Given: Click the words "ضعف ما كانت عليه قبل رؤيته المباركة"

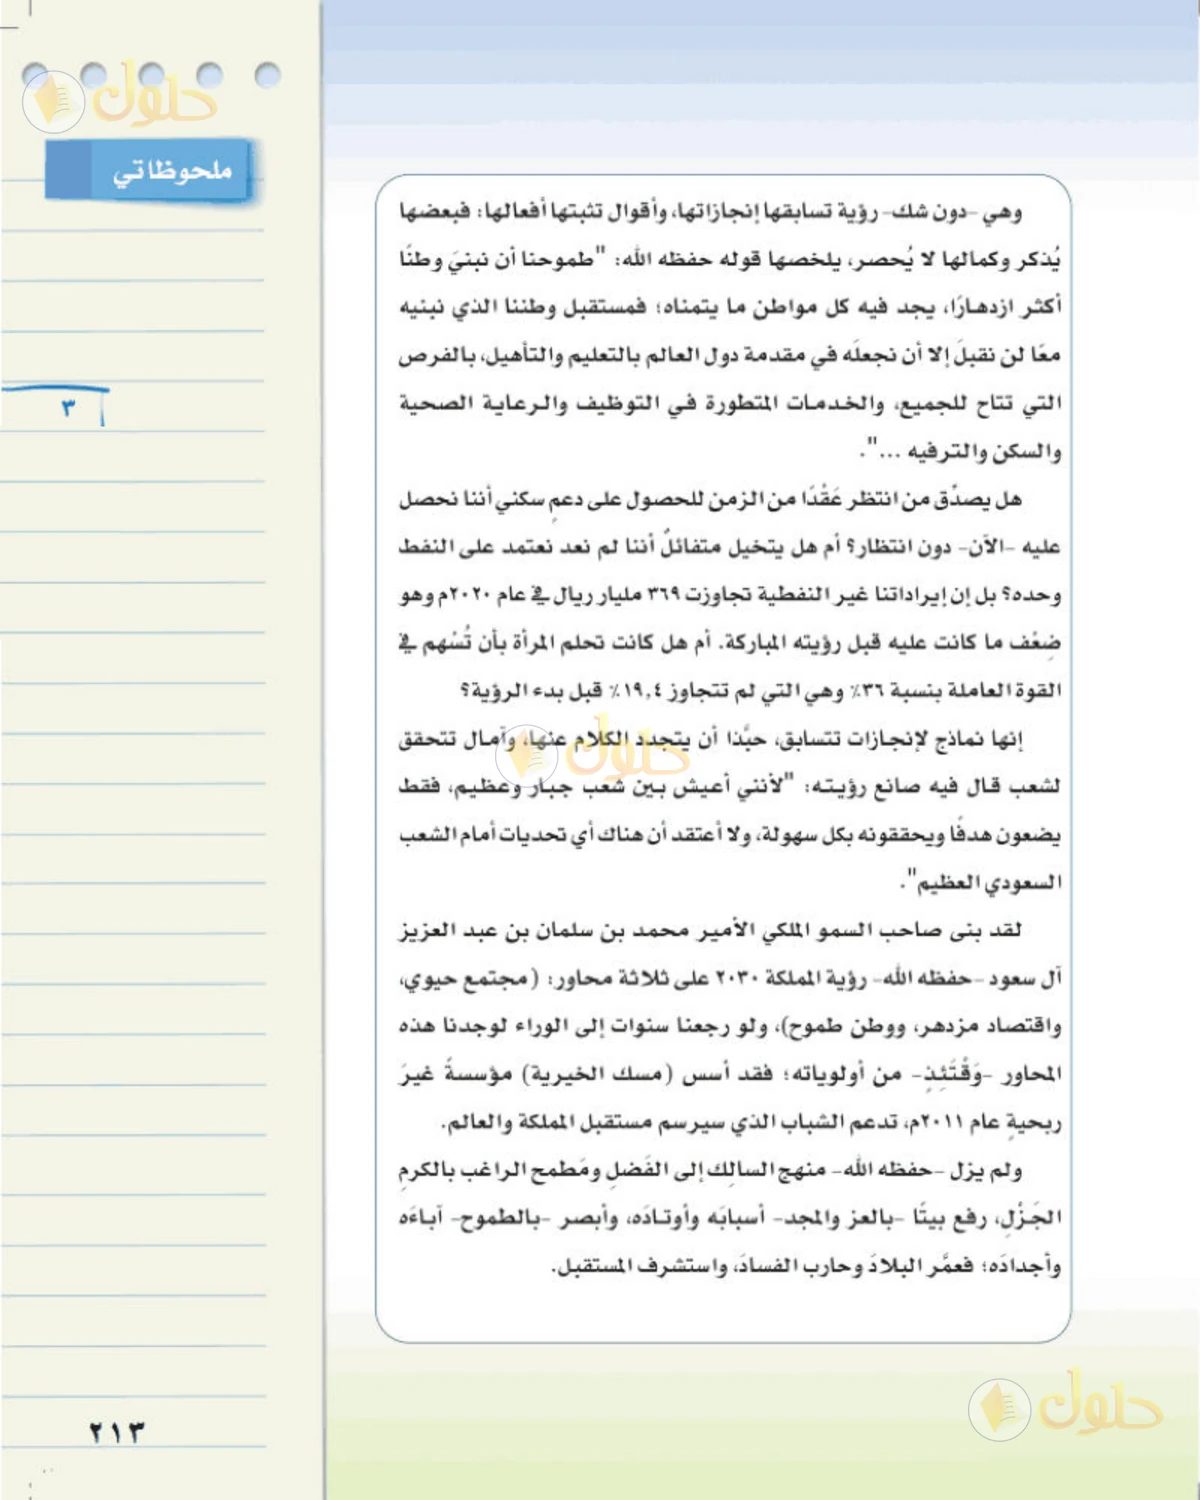Looking at the screenshot, I should pyautogui.click(x=892, y=643).
